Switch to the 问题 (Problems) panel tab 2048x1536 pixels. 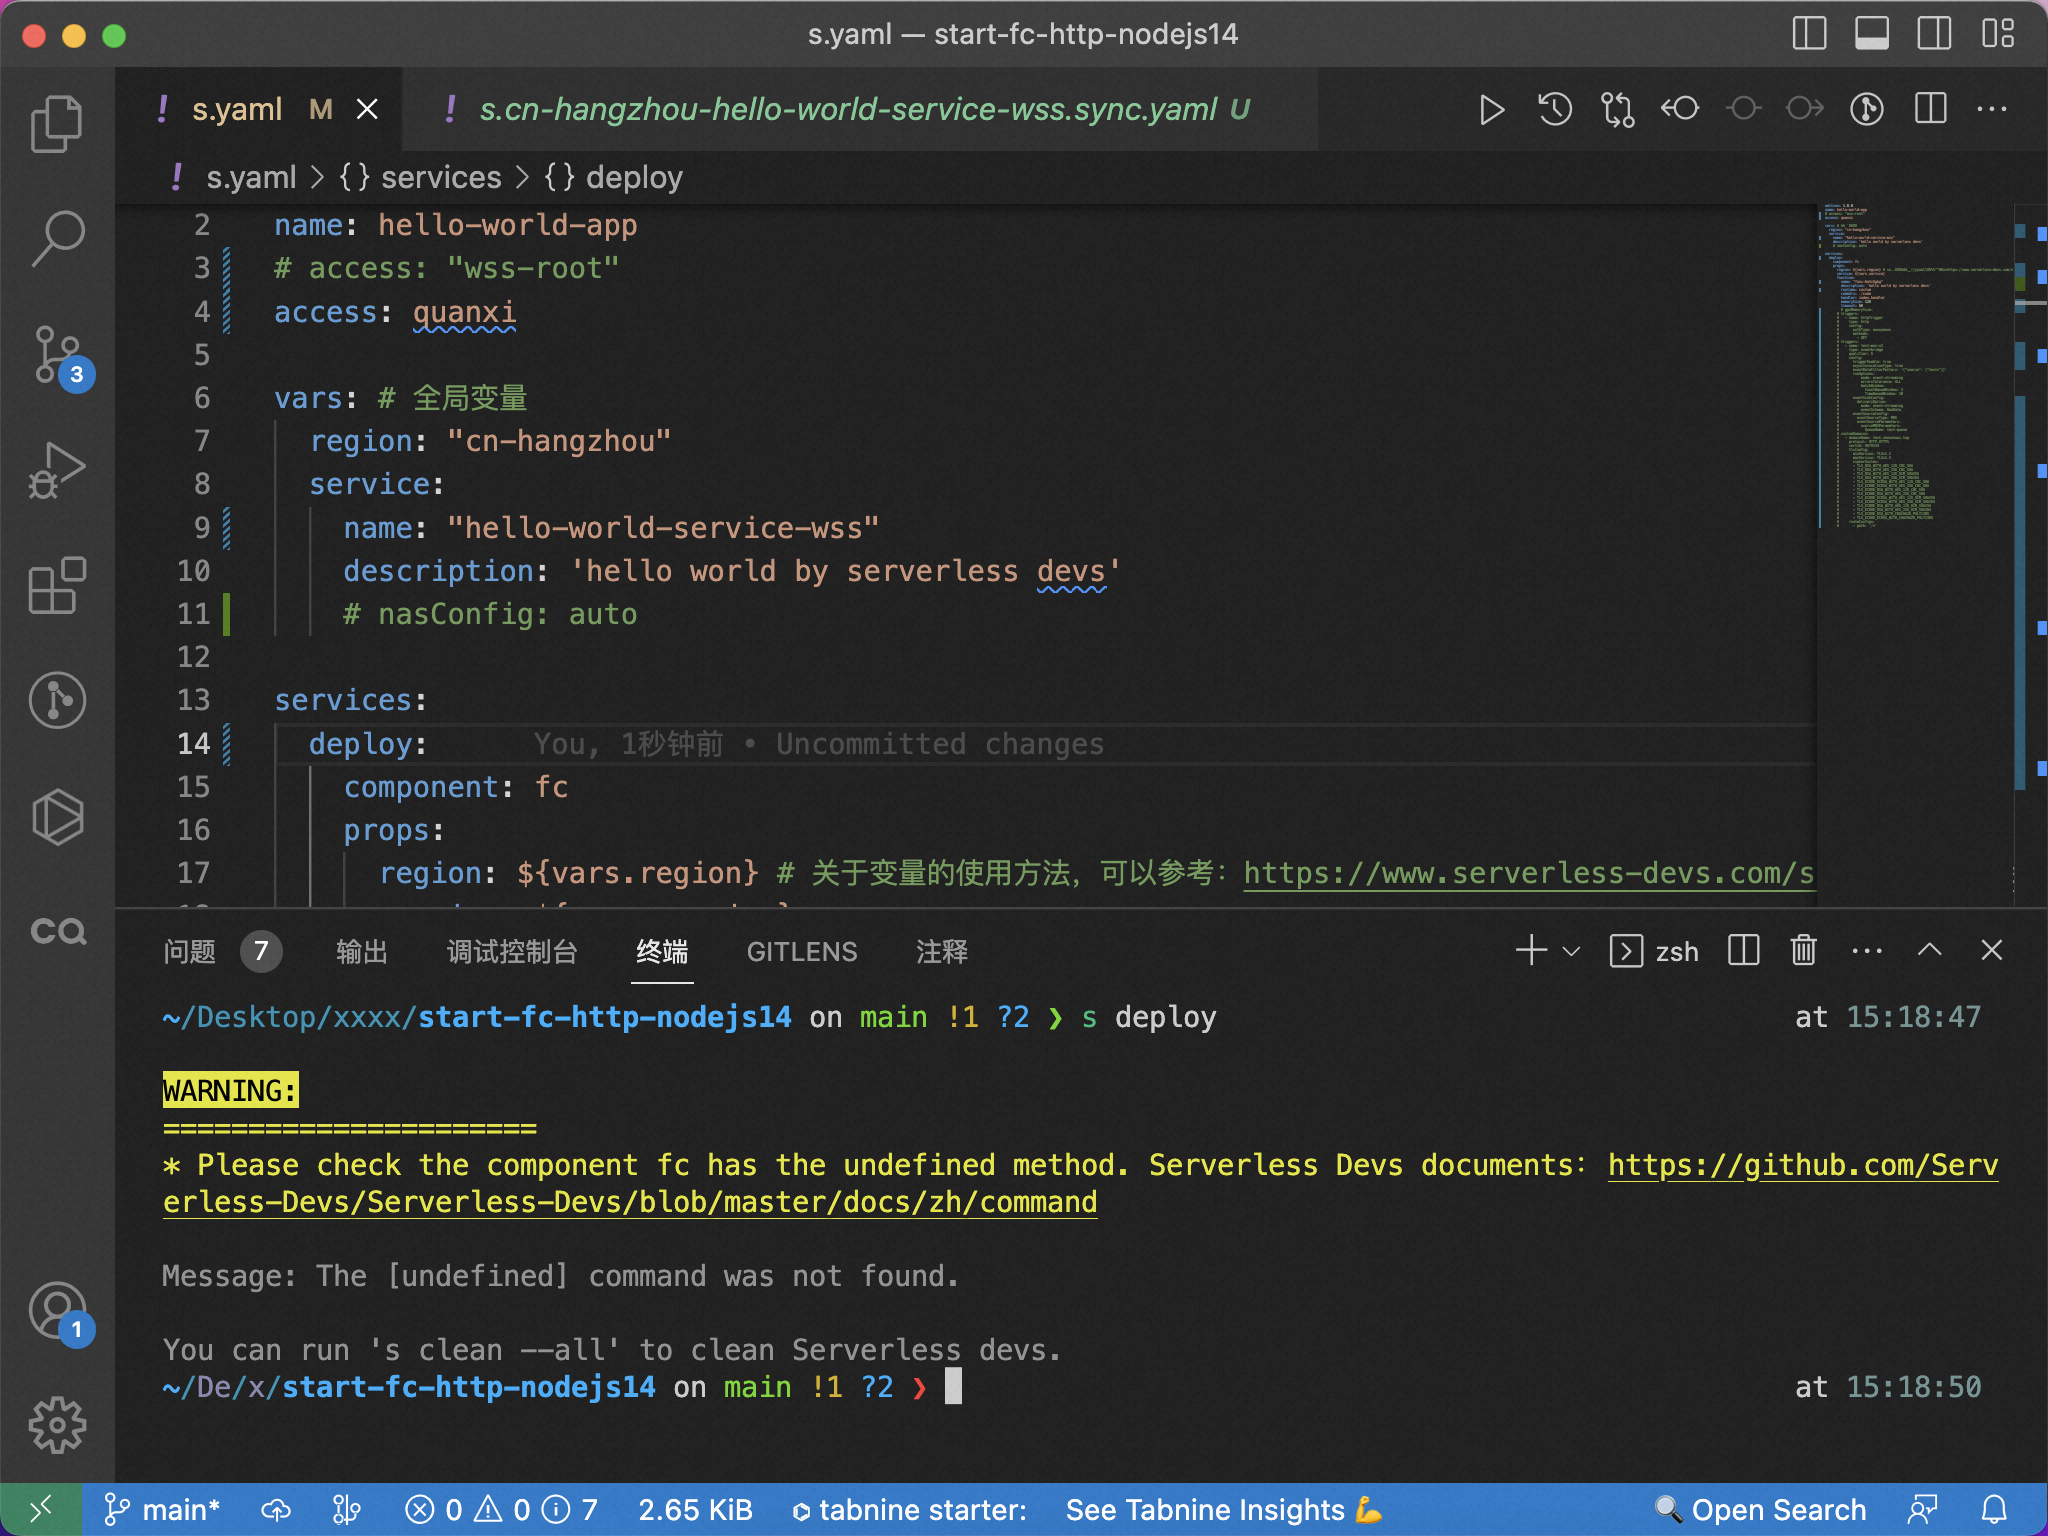188,951
